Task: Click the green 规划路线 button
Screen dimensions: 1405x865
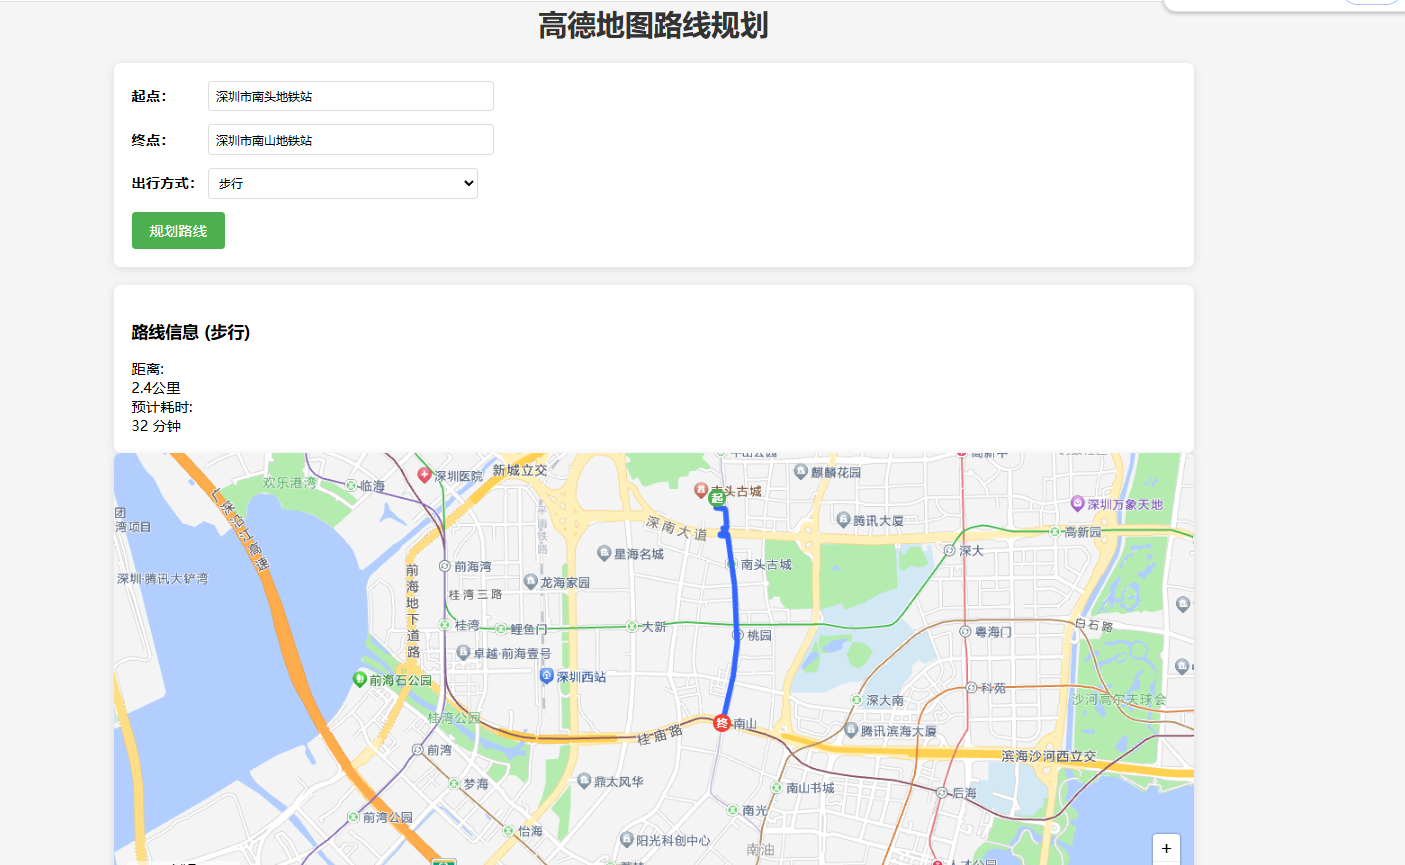Action: coord(178,230)
